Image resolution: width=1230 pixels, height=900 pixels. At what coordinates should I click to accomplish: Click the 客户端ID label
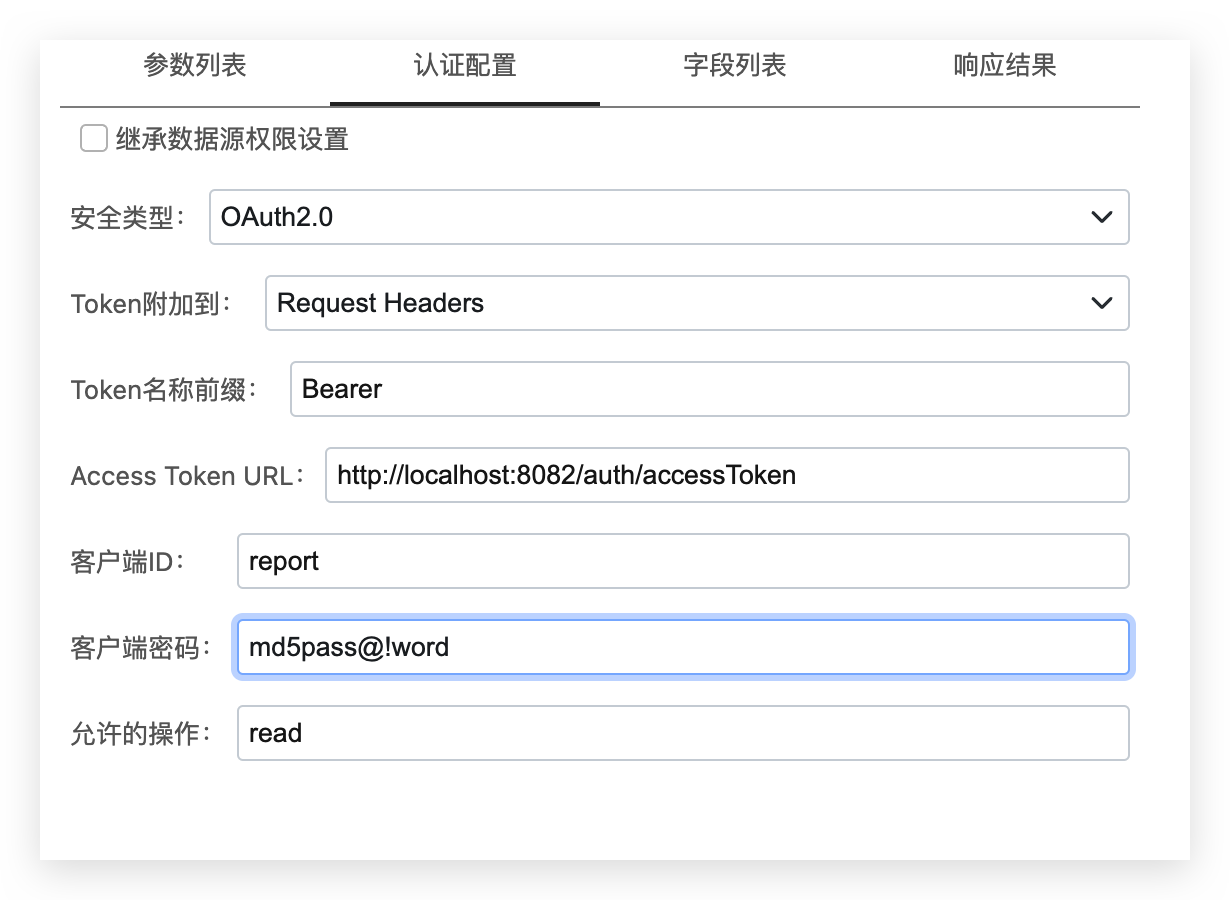128,562
